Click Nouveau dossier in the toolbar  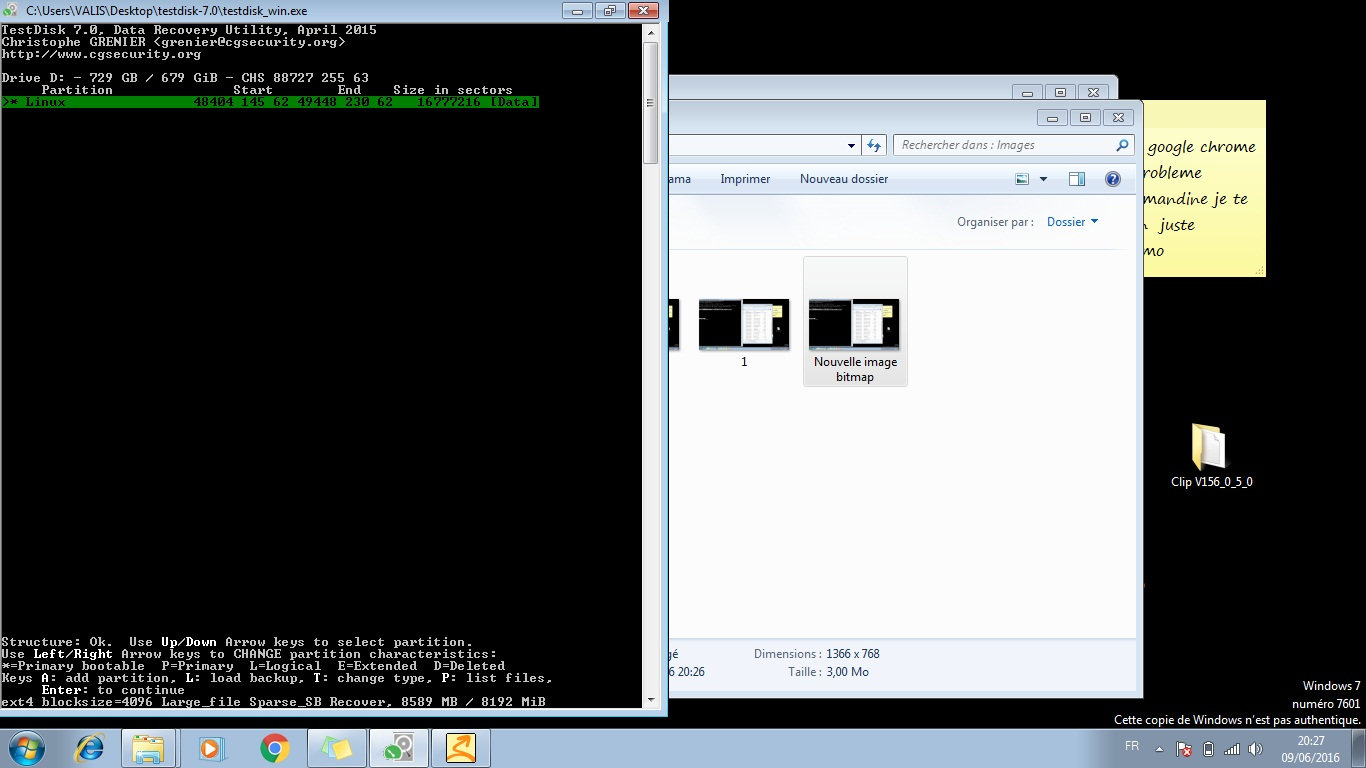843,179
